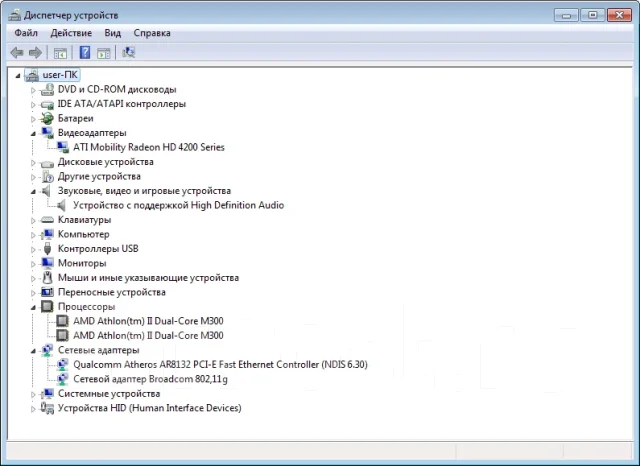
Task: Collapse the Сетевые адаптеры node
Action: (x=33, y=351)
